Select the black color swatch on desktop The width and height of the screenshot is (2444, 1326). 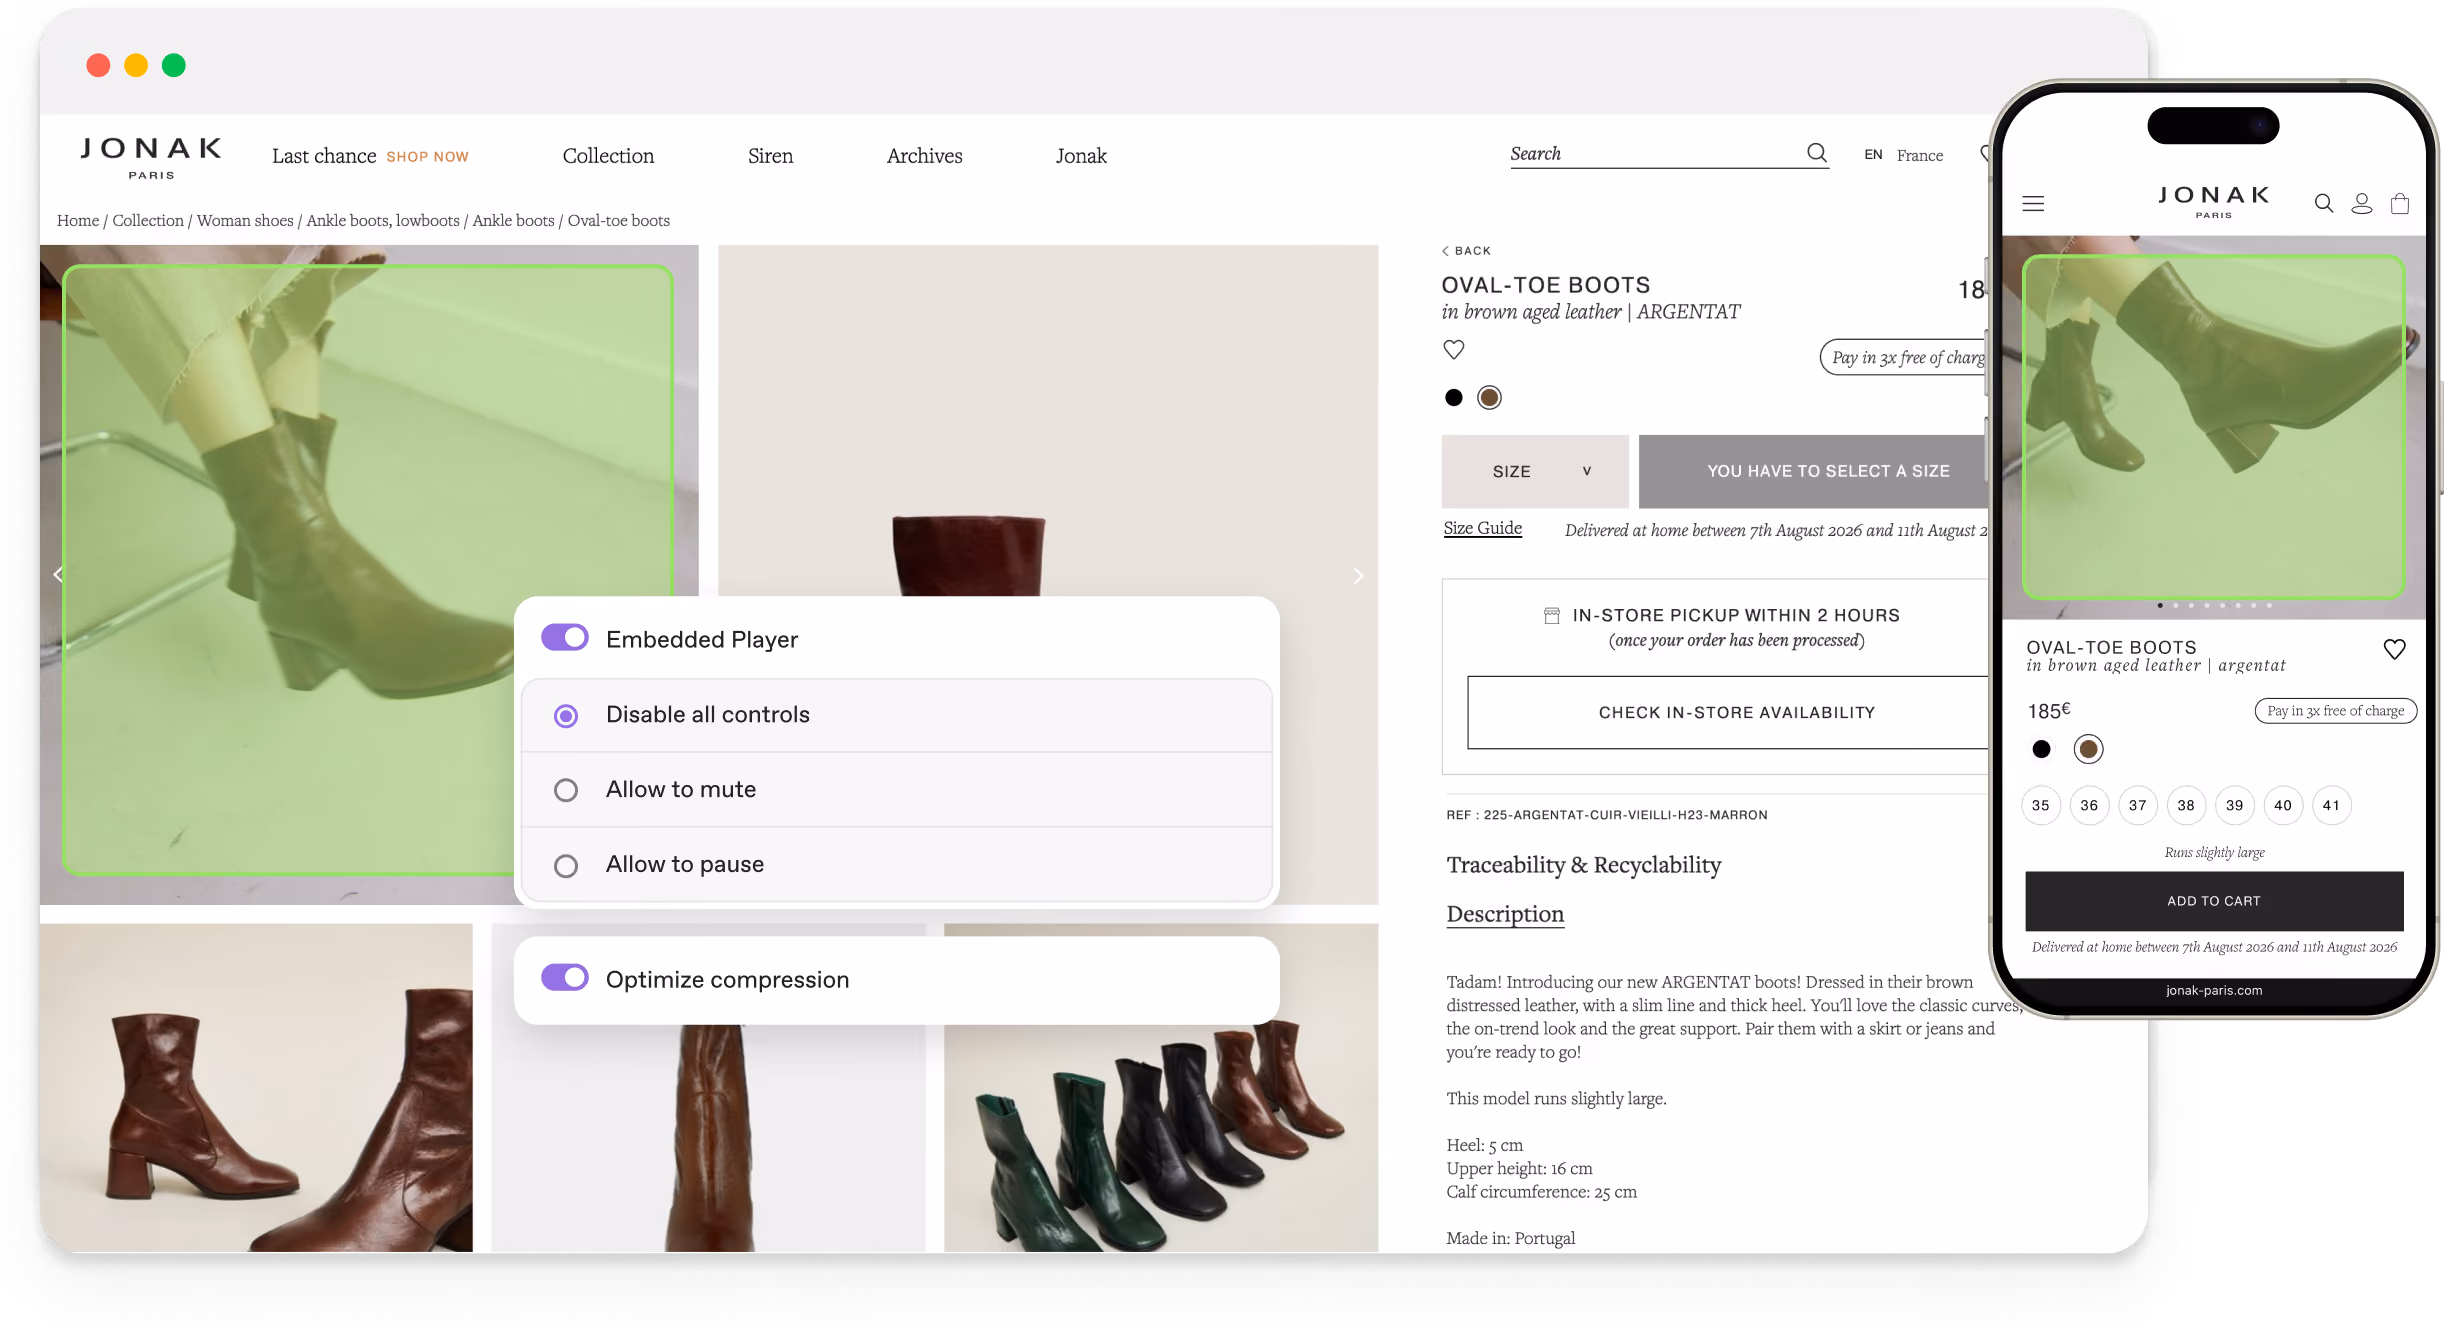click(1454, 398)
